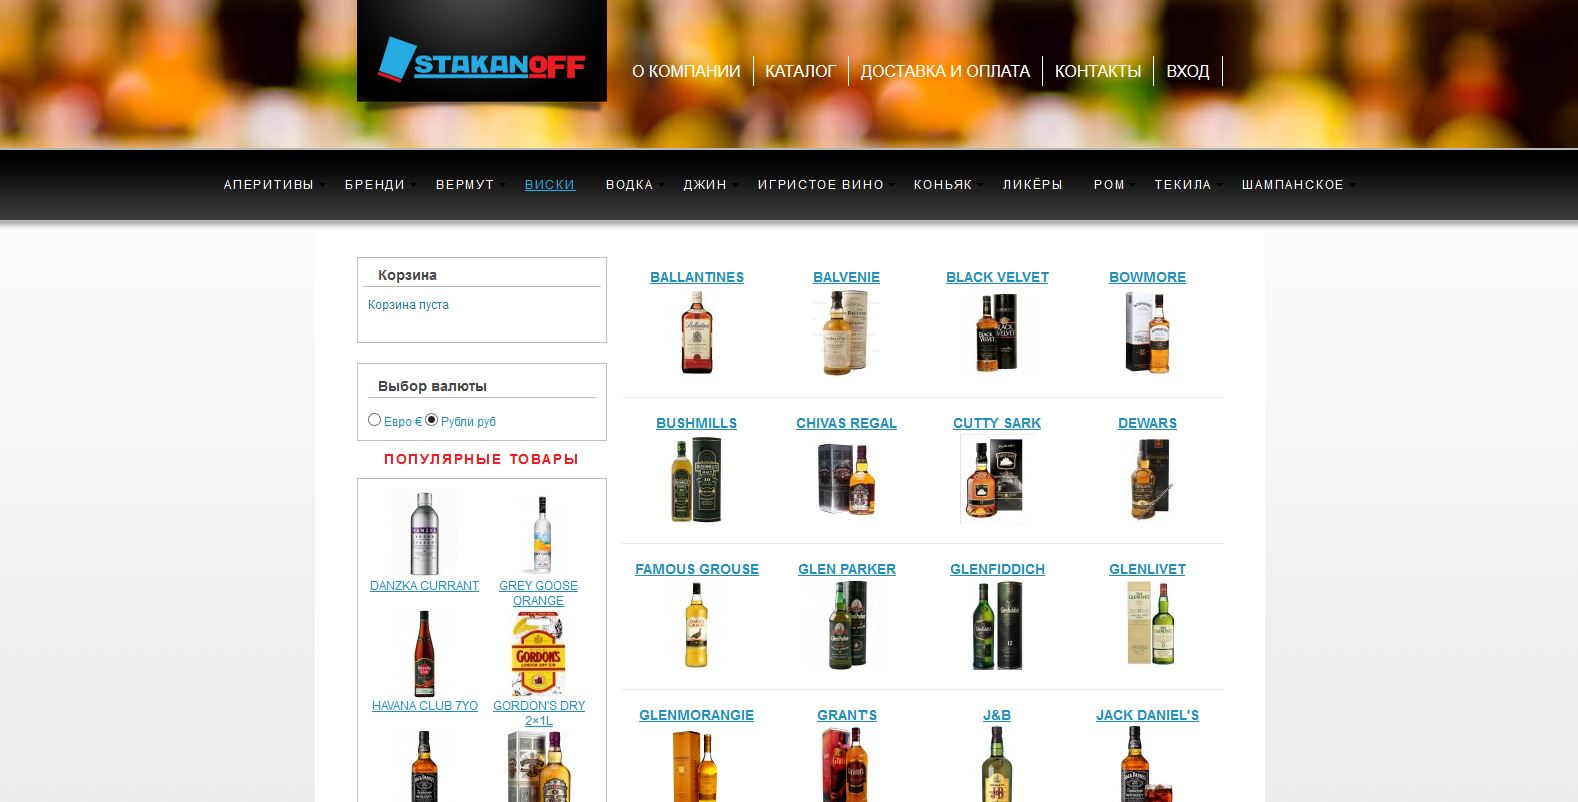Open ДОСТАВКА И ОПЛАТА page
The width and height of the screenshot is (1578, 802).
pyautogui.click(x=945, y=71)
